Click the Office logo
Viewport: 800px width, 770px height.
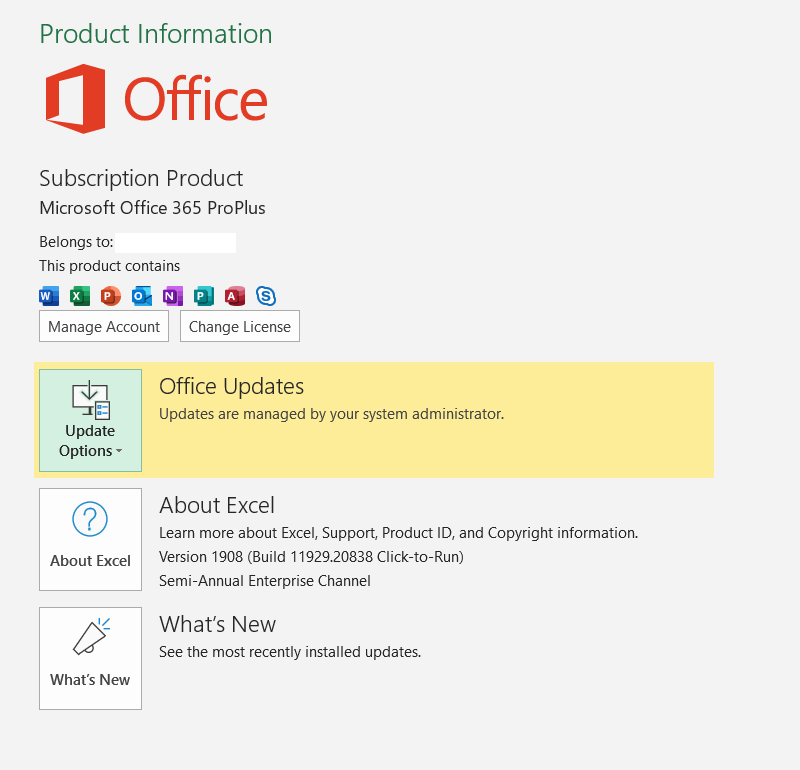tap(156, 98)
